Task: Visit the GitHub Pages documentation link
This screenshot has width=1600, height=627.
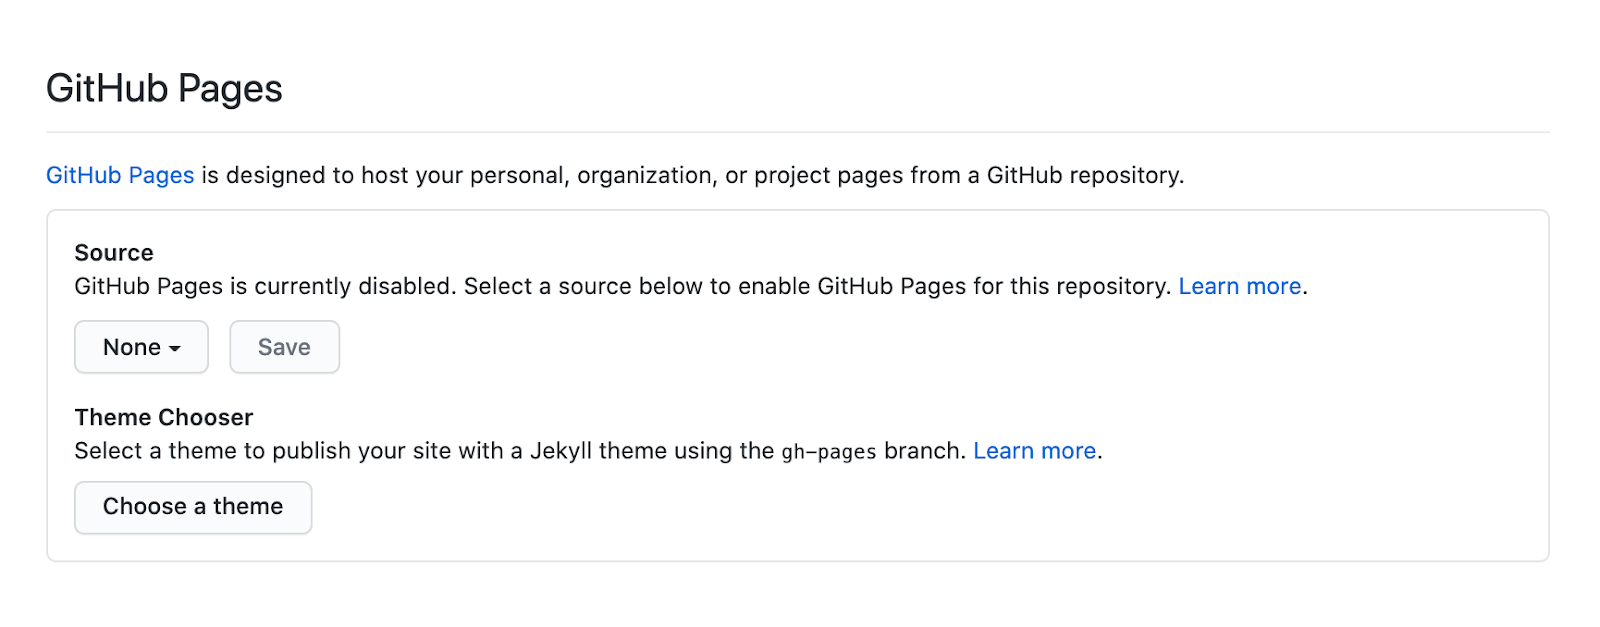Action: click(119, 174)
